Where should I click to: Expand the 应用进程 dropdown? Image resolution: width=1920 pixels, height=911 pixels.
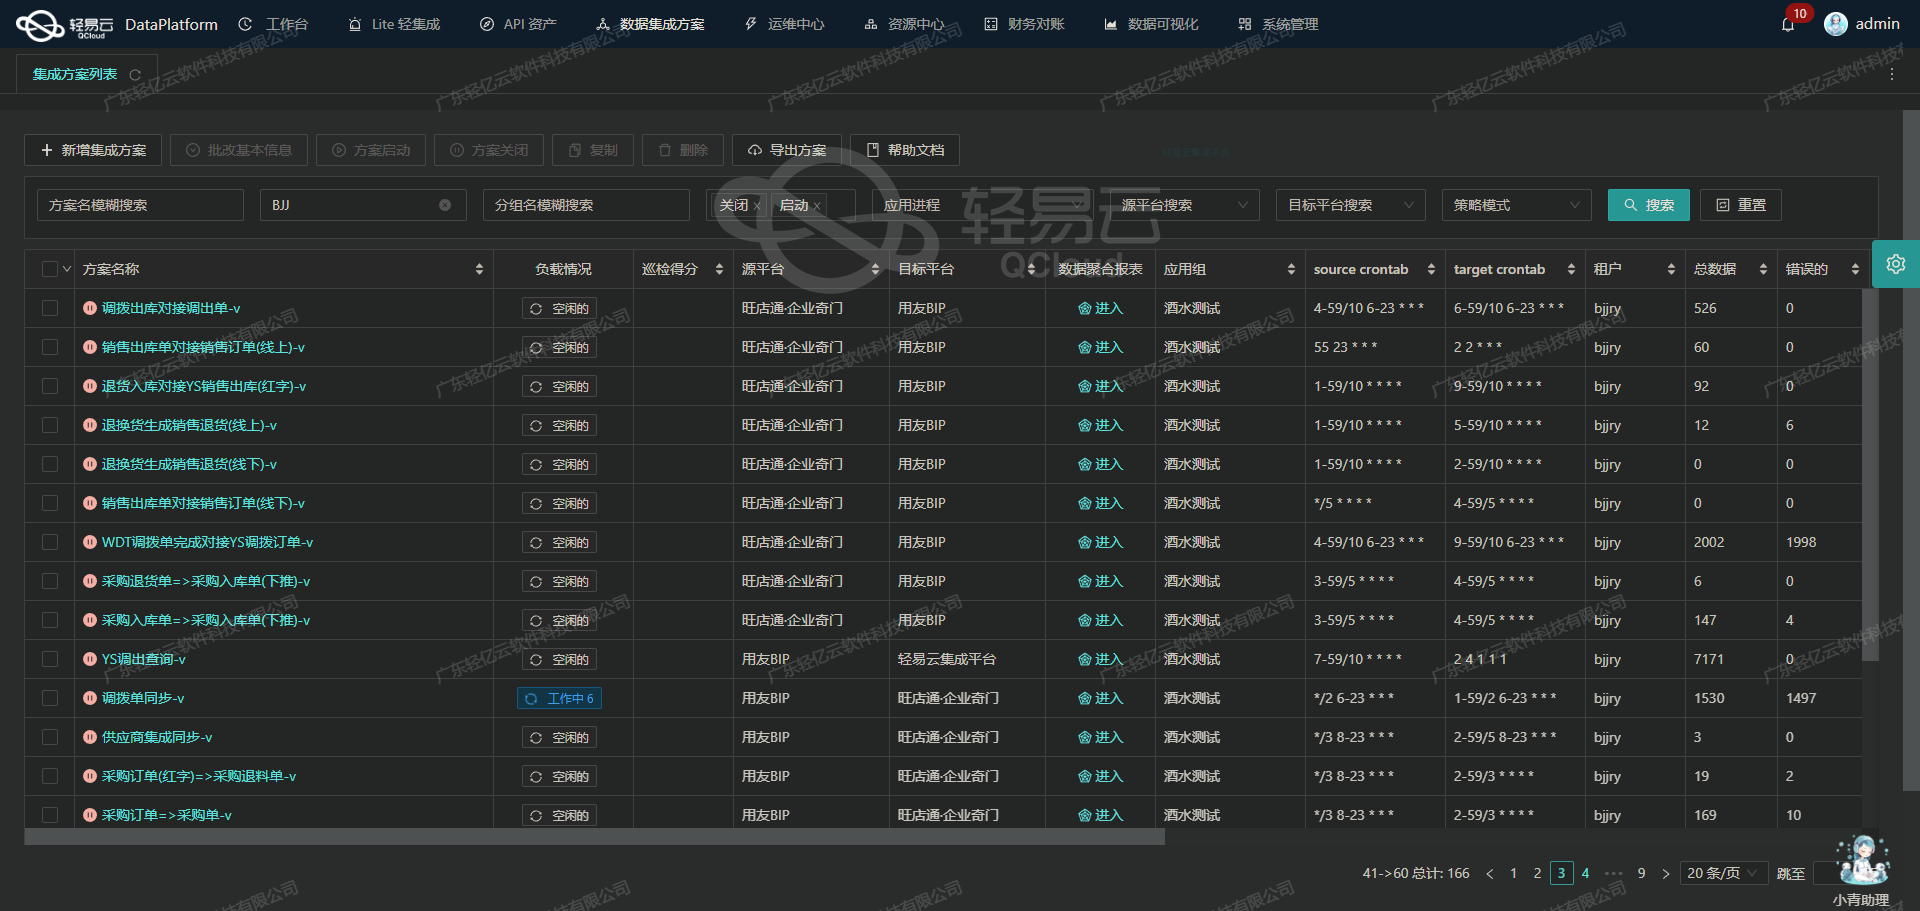coord(982,205)
